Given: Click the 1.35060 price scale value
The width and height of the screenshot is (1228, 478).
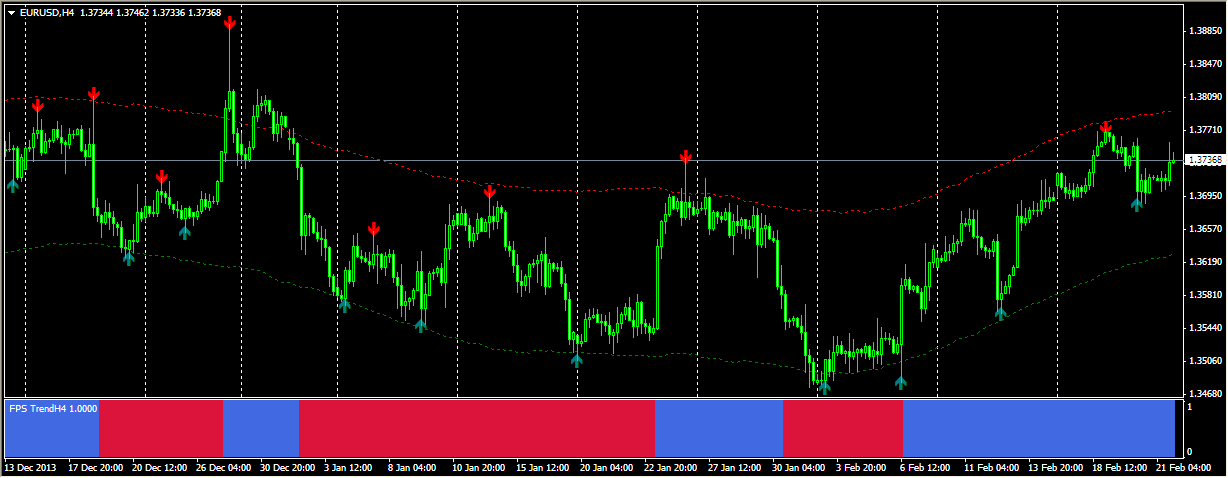Looking at the screenshot, I should [x=1208, y=361].
